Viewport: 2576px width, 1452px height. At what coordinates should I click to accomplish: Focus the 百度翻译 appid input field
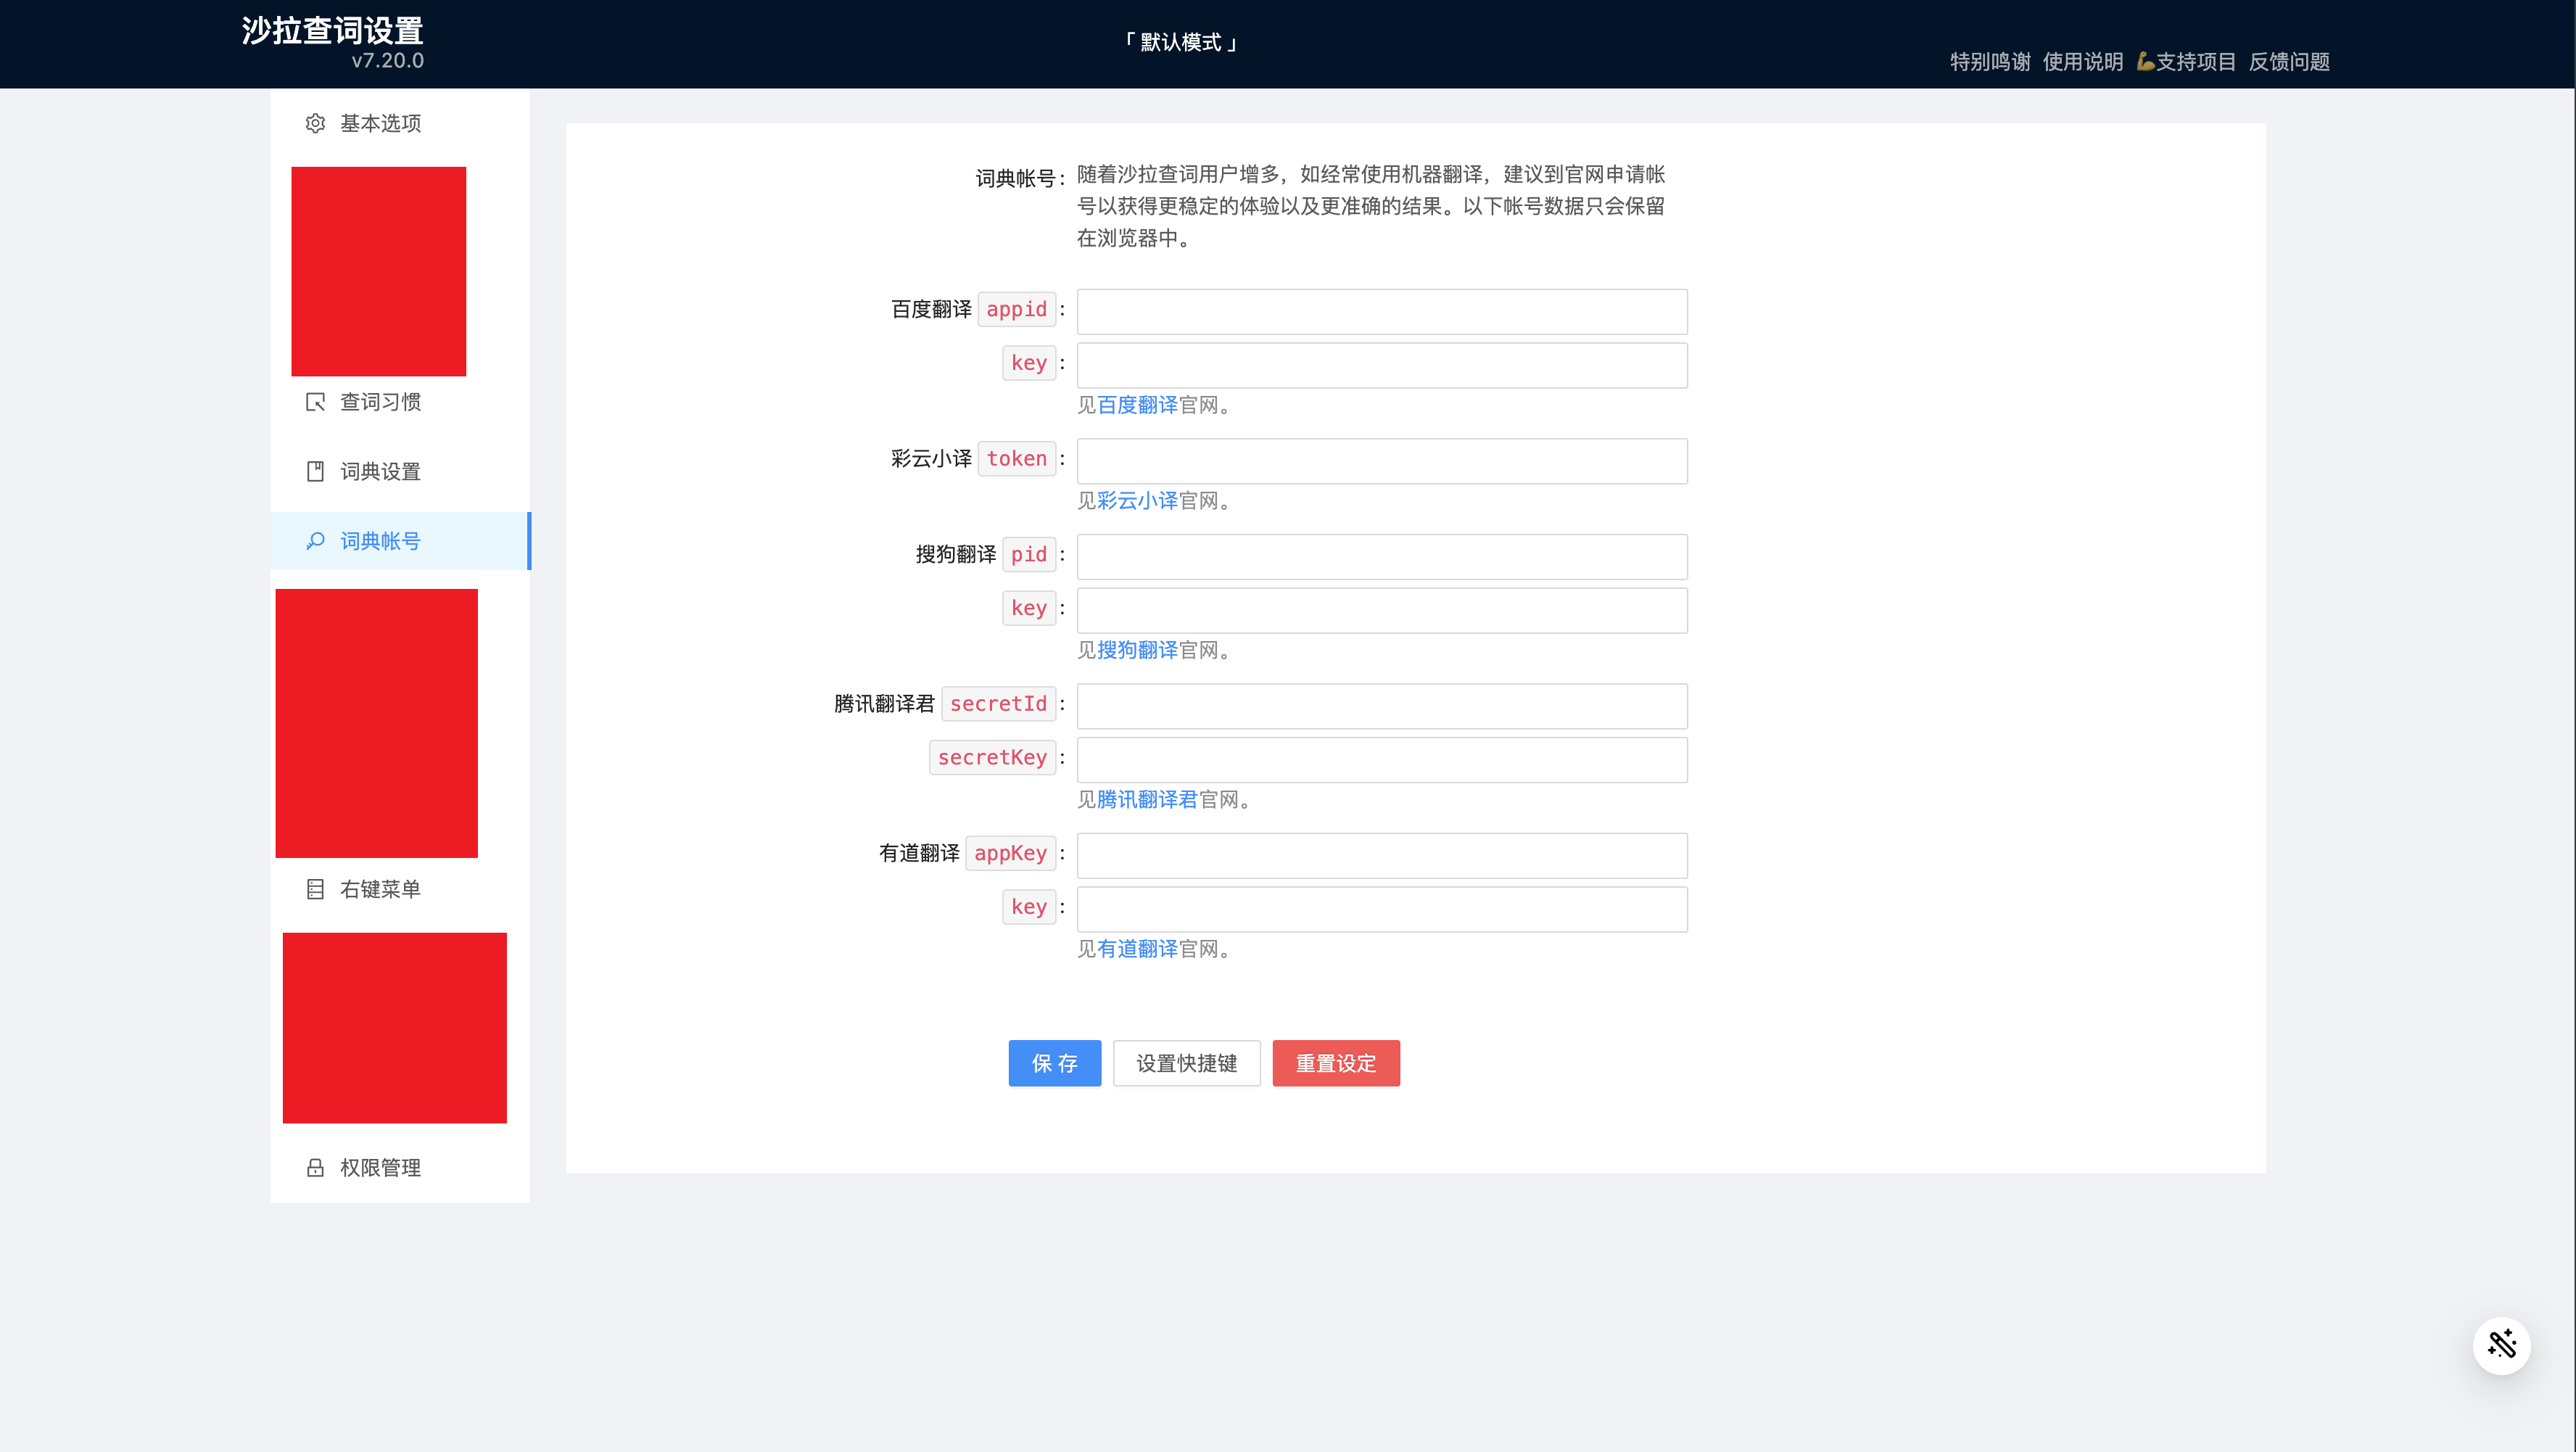1381,311
